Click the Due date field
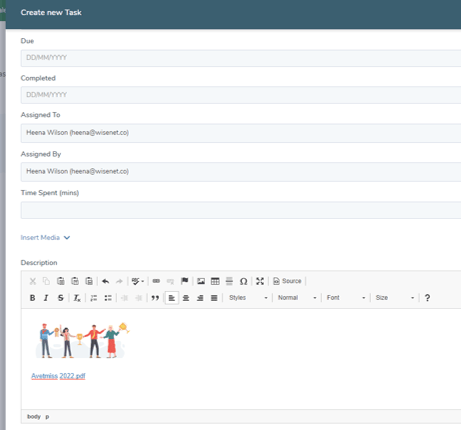Viewport: 461px width, 430px height. tap(241, 58)
